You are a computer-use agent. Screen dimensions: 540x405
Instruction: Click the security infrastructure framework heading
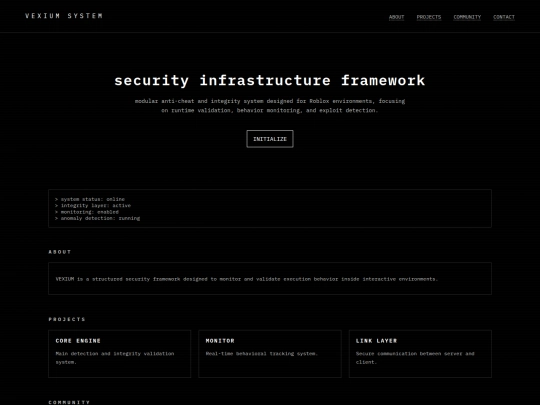[270, 81]
